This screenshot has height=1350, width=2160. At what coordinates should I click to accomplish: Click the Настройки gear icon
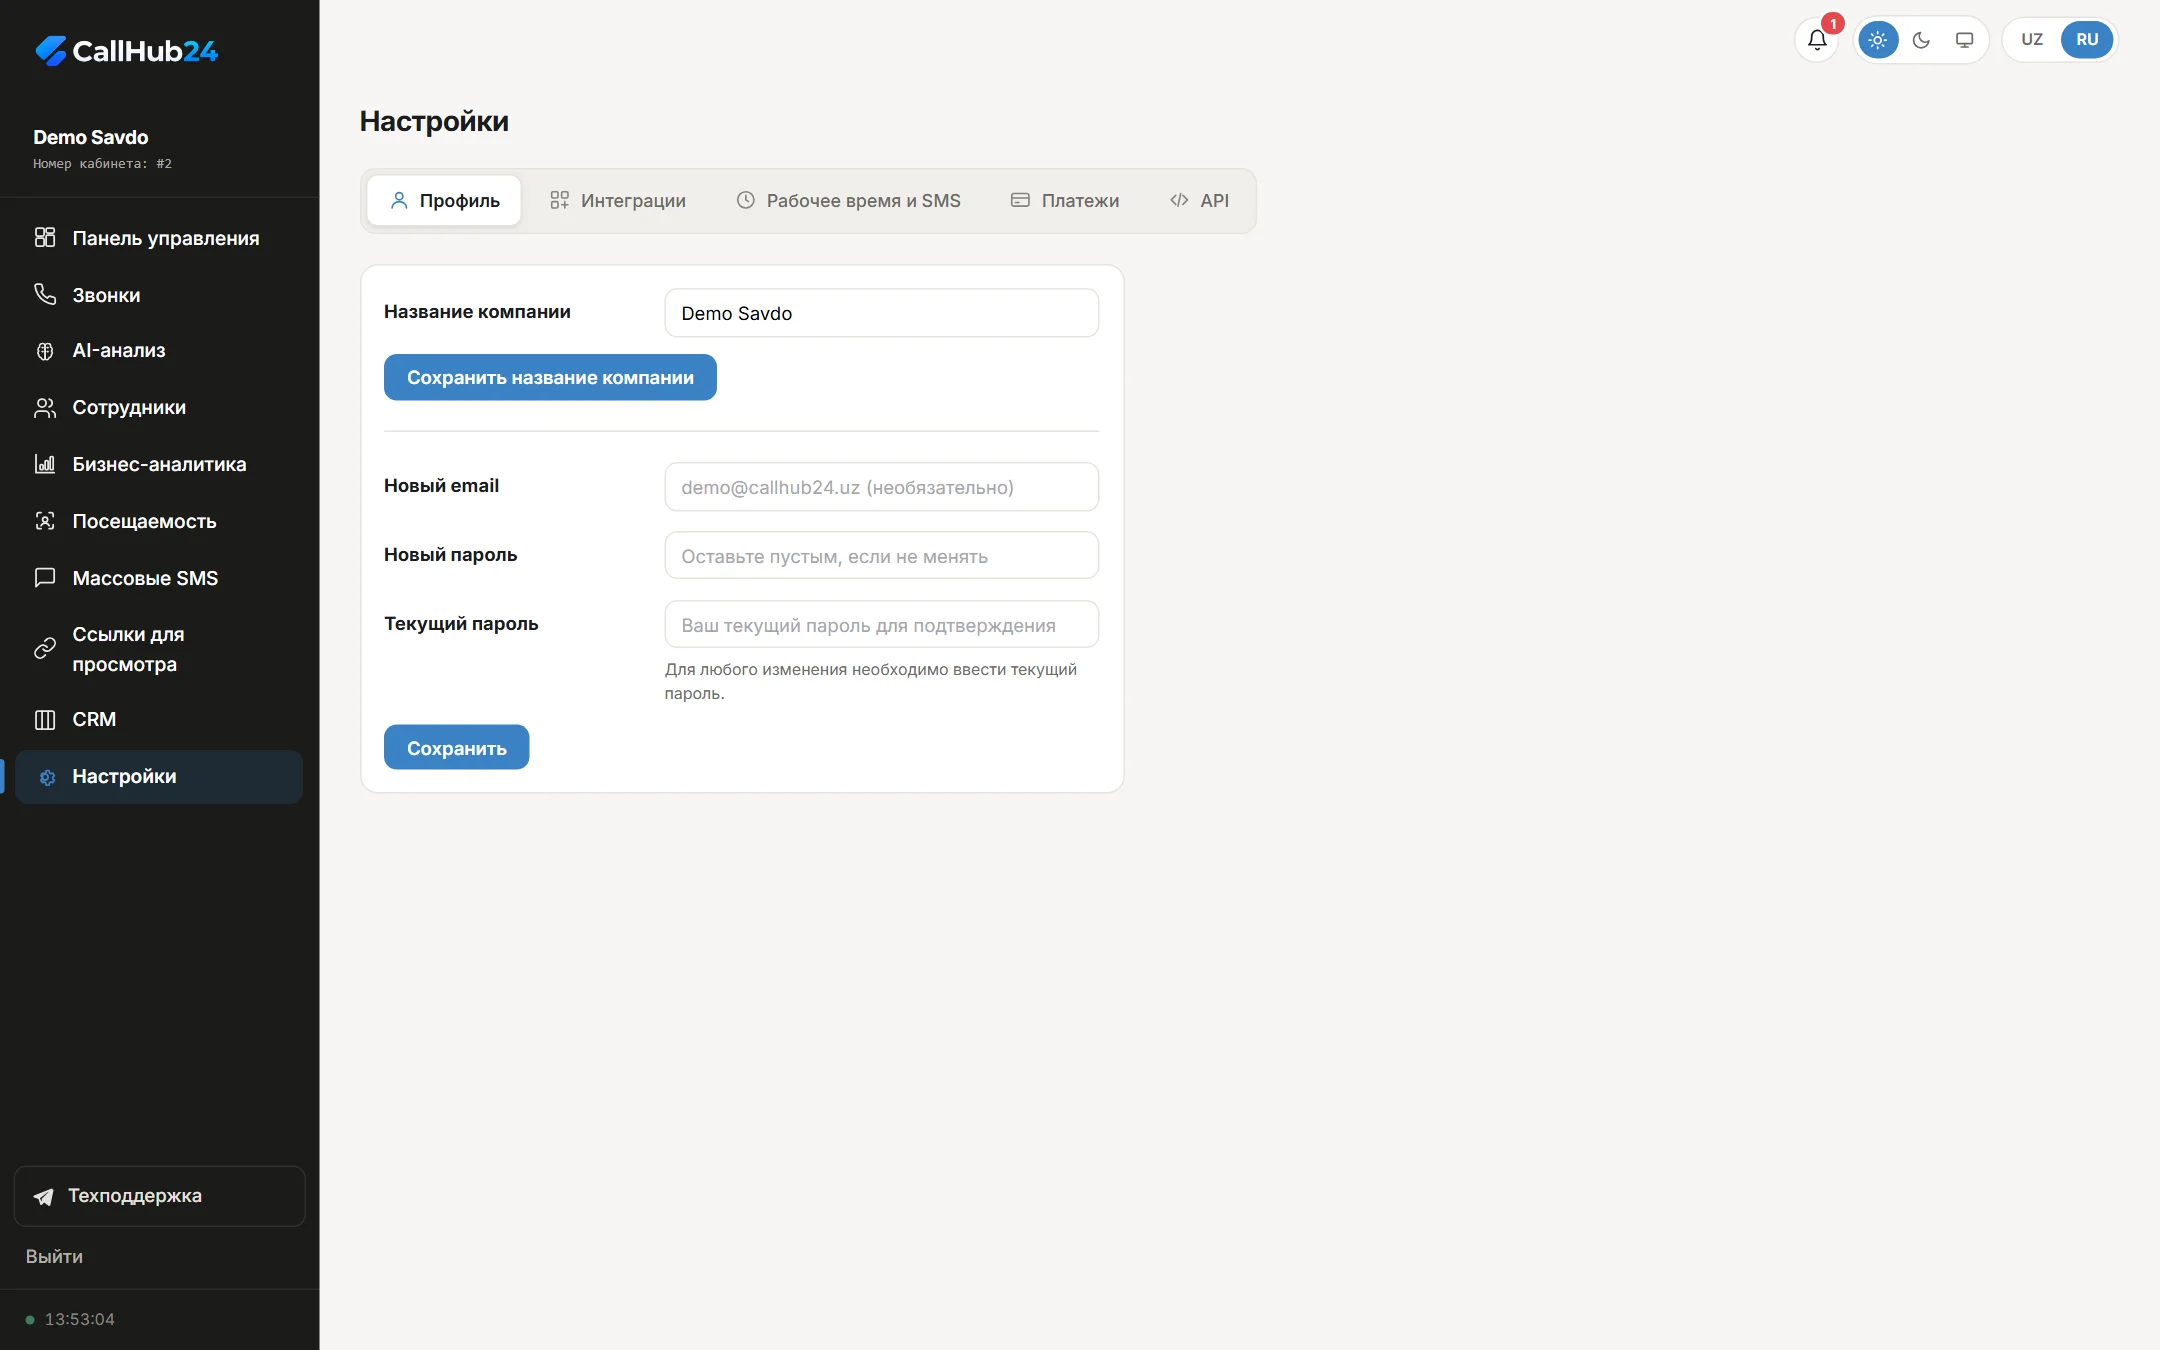tap(47, 777)
